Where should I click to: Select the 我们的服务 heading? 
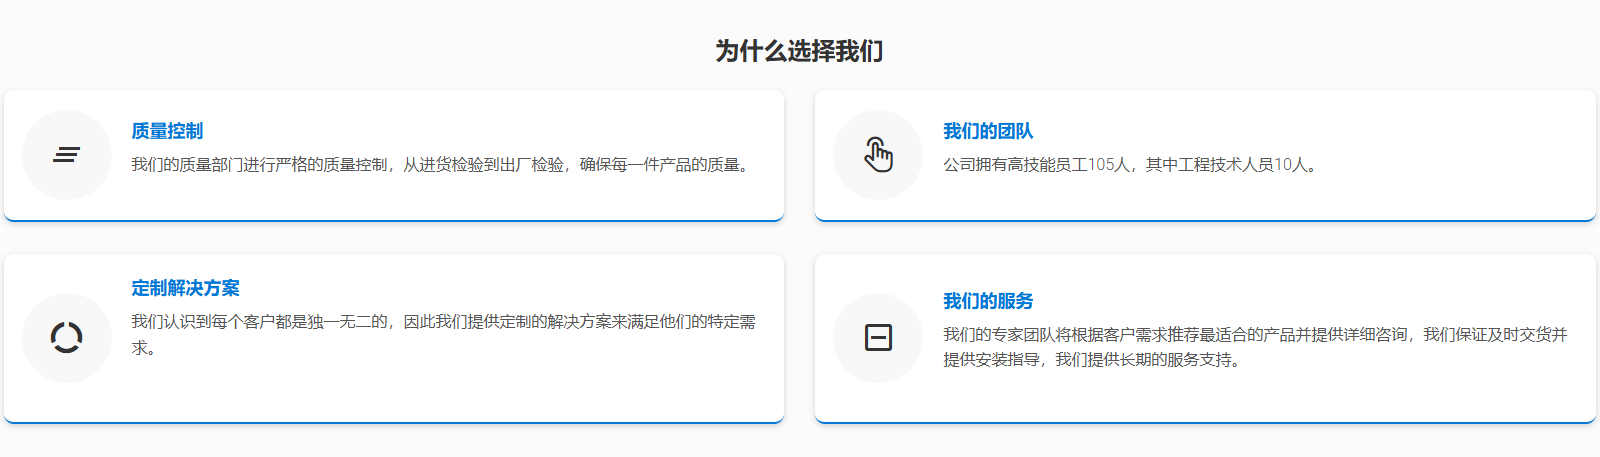988,301
